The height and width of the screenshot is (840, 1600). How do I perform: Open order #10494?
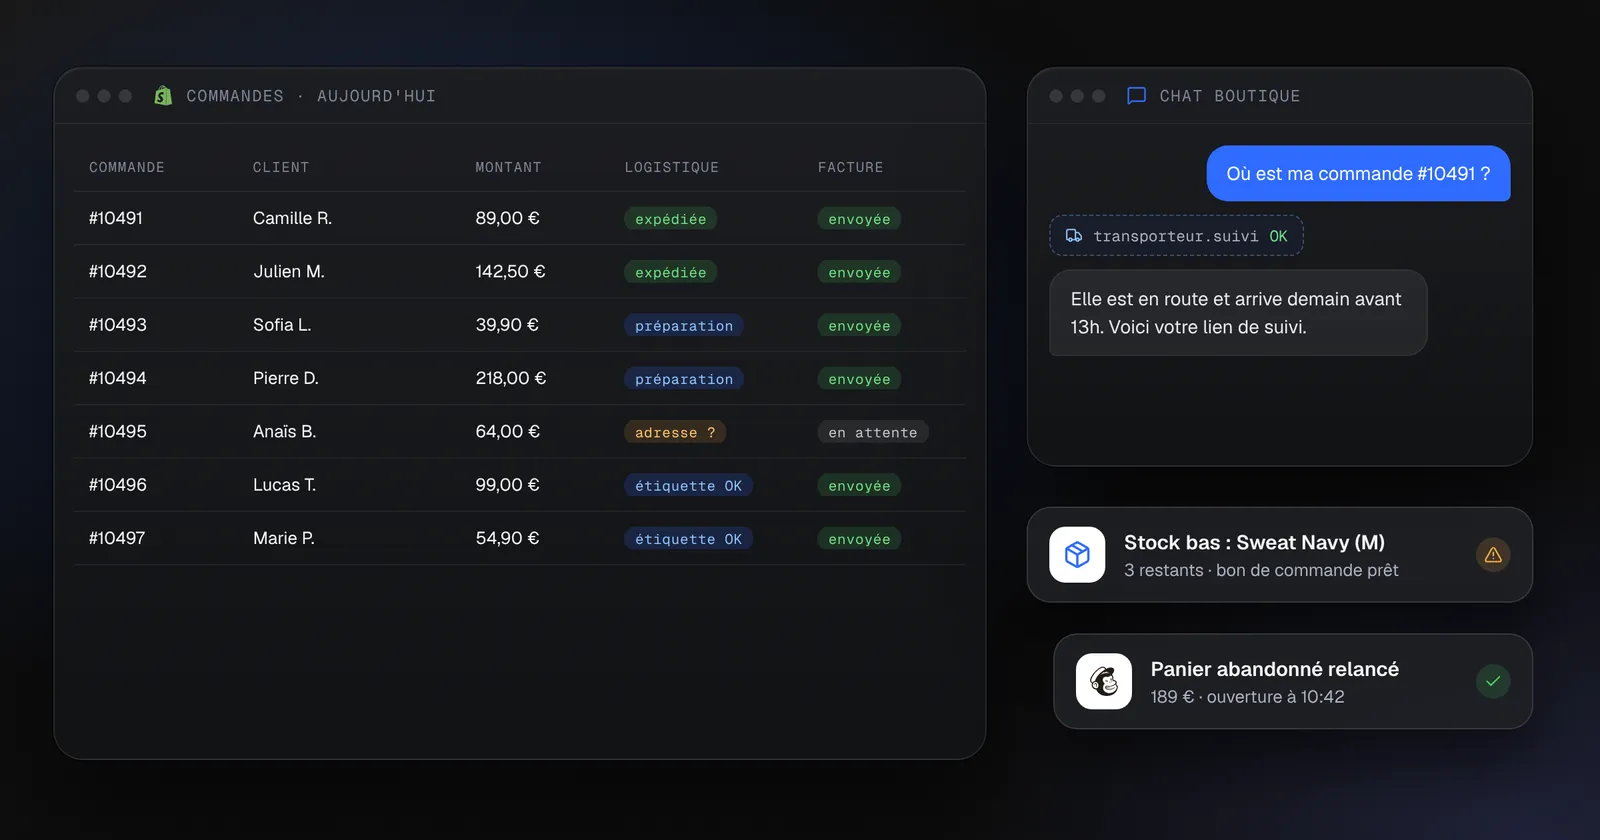(118, 378)
